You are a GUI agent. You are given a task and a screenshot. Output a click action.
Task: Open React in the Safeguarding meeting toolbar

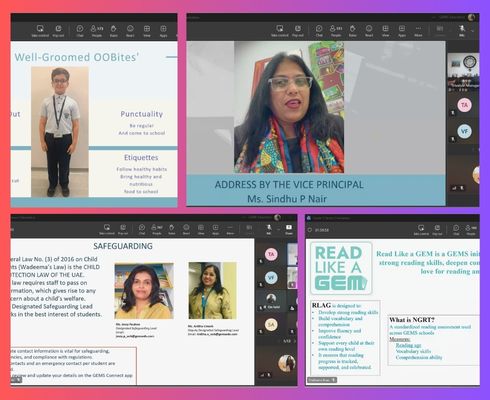(186, 229)
